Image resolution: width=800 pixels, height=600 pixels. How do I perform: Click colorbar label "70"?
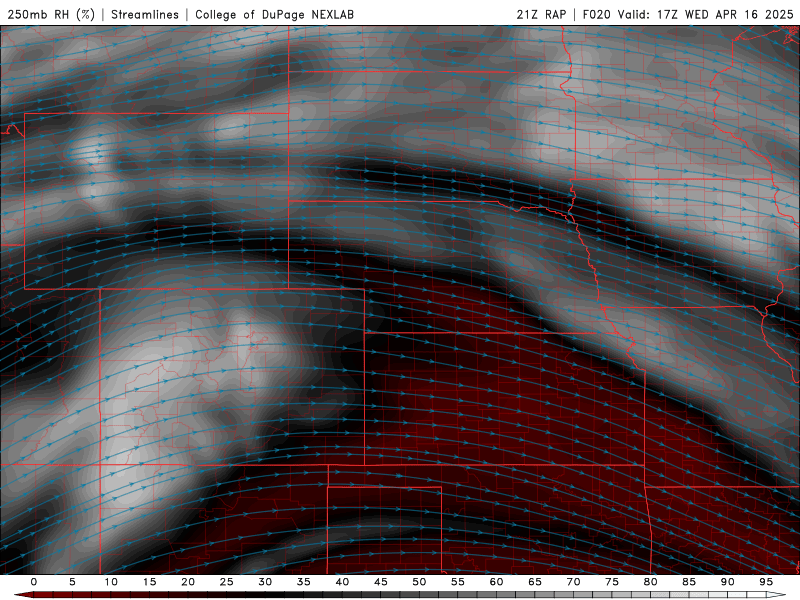[573, 582]
